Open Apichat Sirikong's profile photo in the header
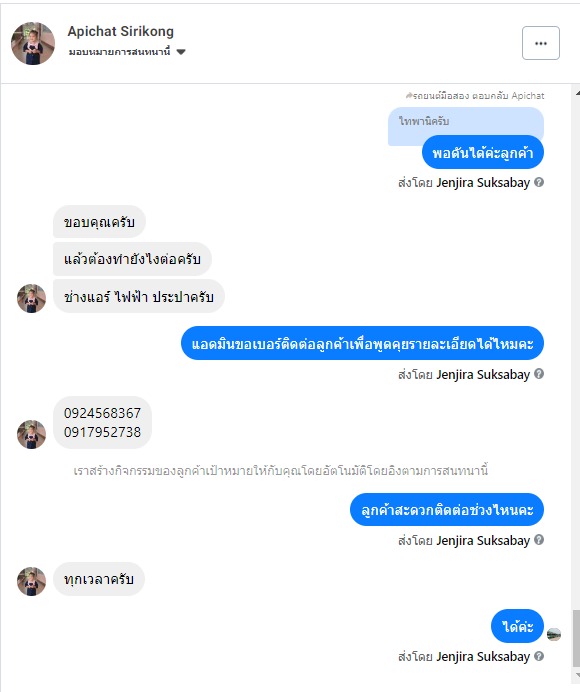Image resolution: width=580 pixels, height=692 pixels. pos(33,43)
